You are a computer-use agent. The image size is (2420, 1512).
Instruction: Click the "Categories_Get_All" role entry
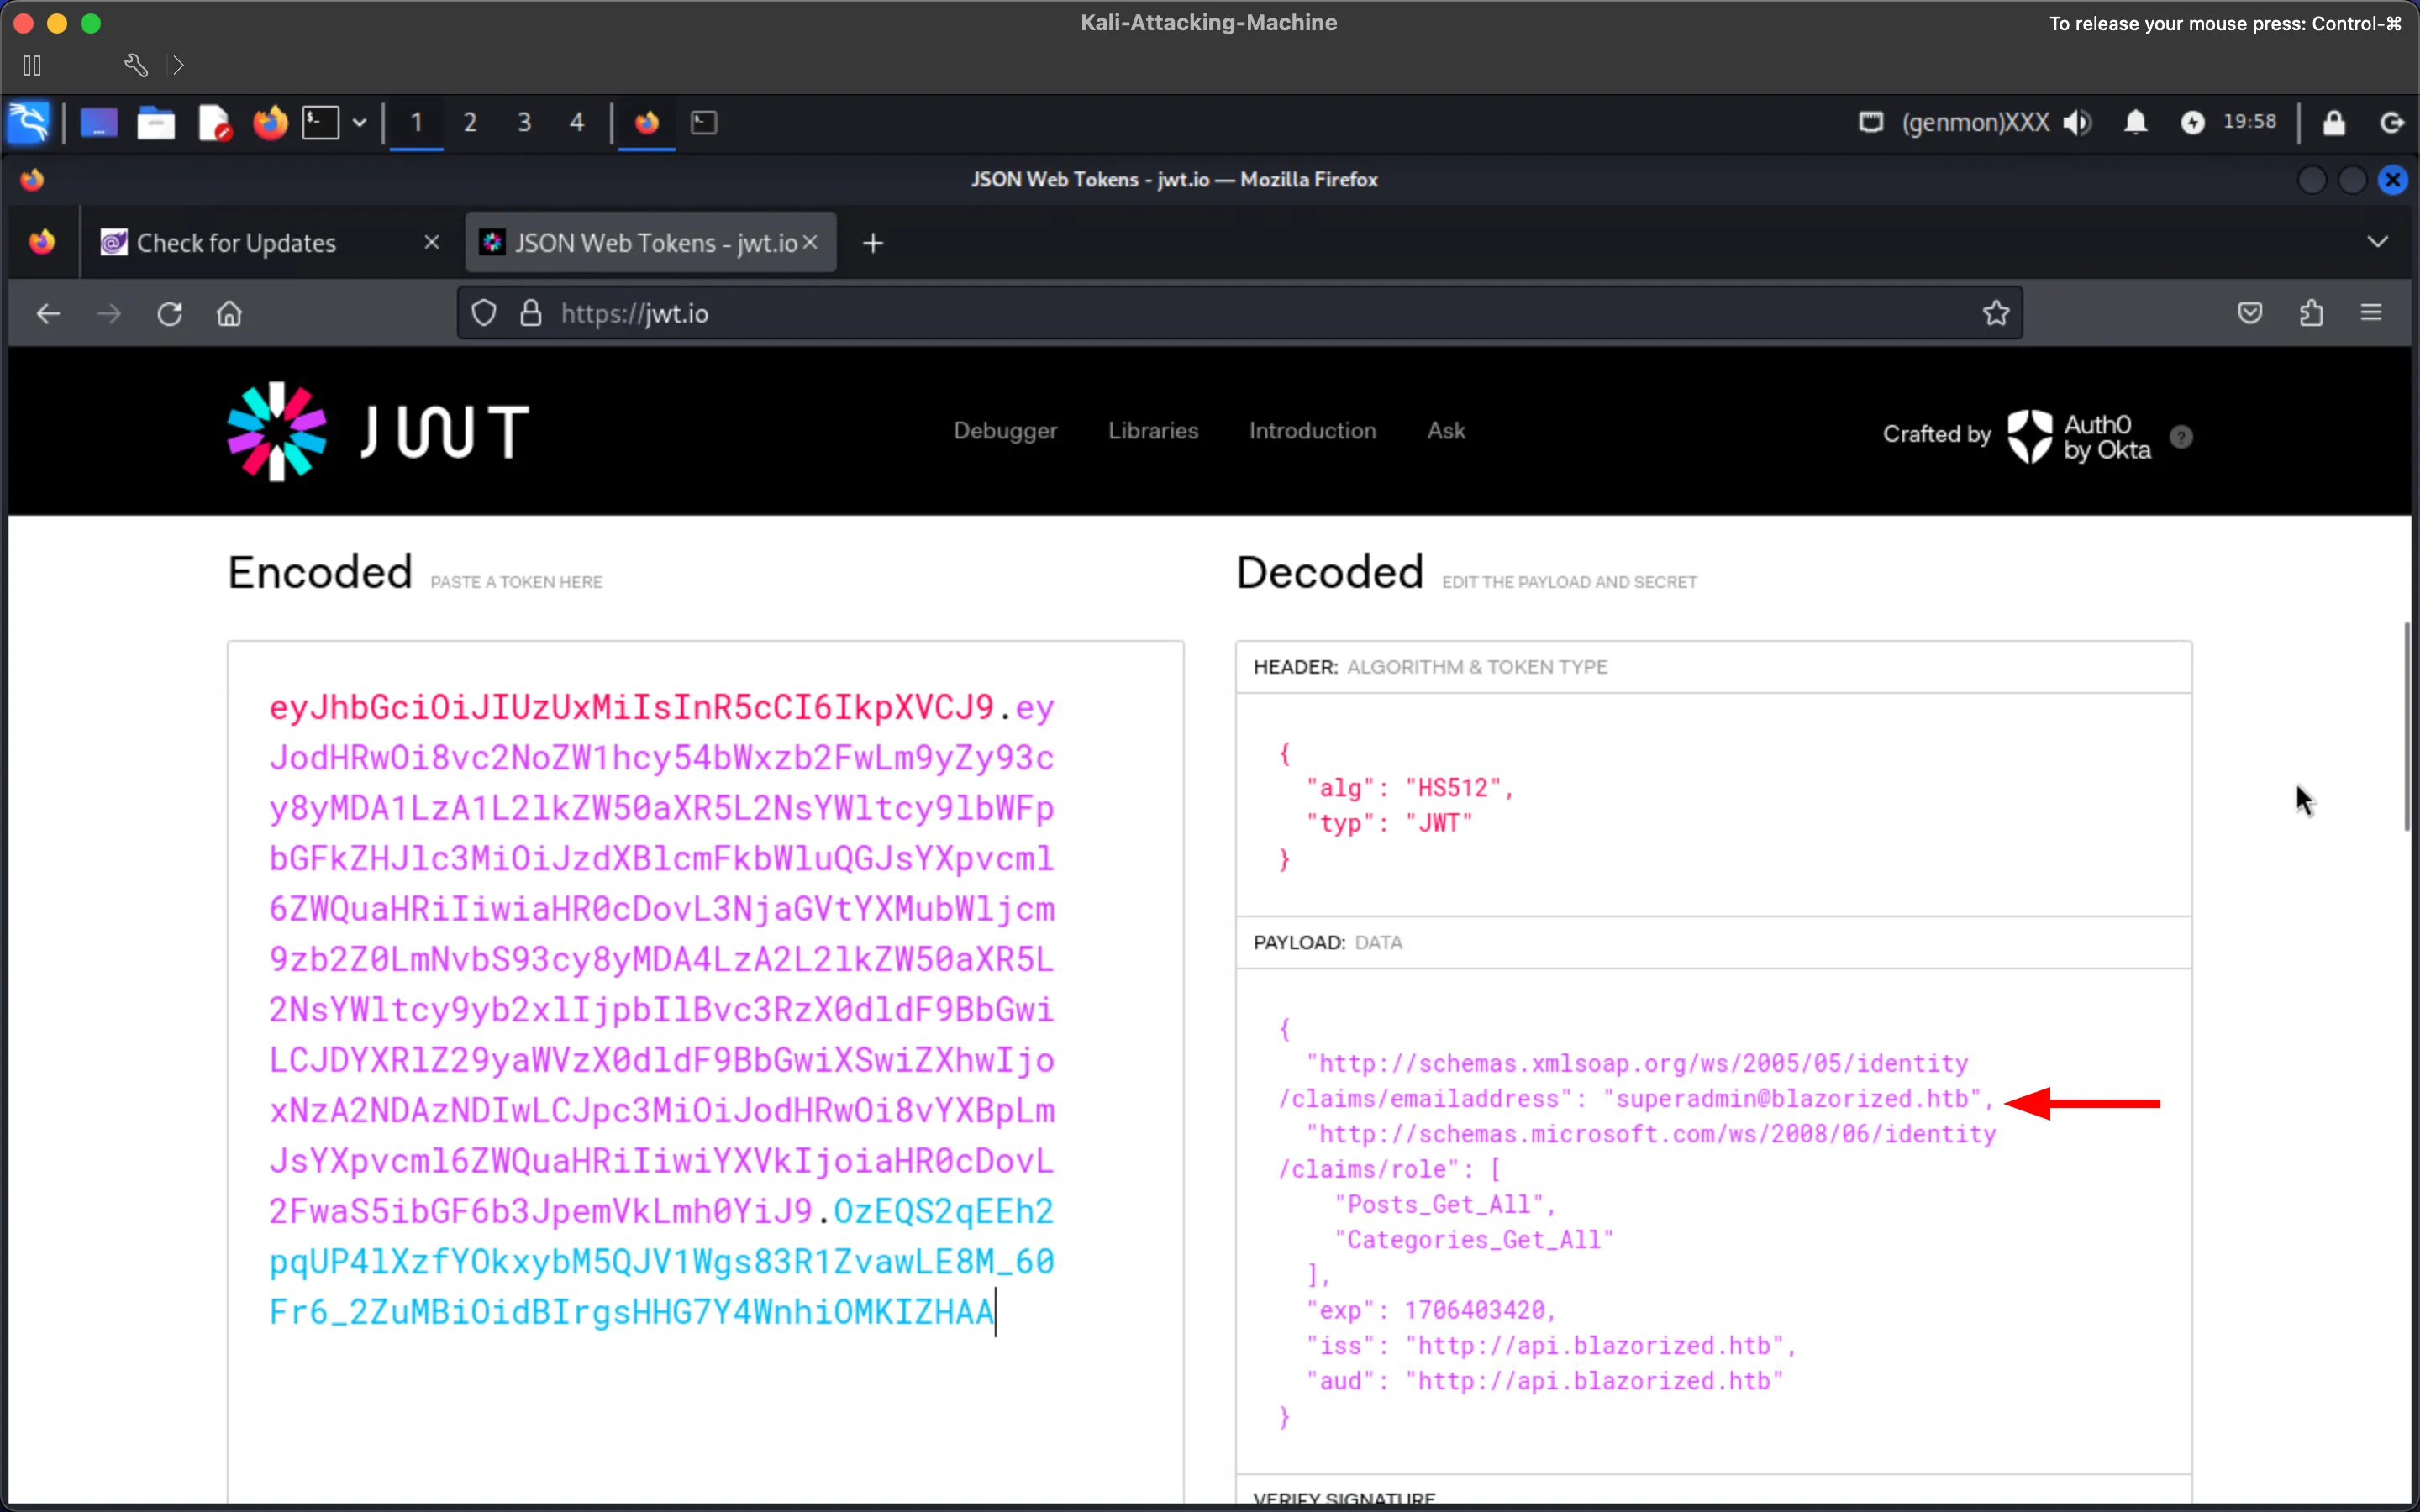tap(1474, 1240)
